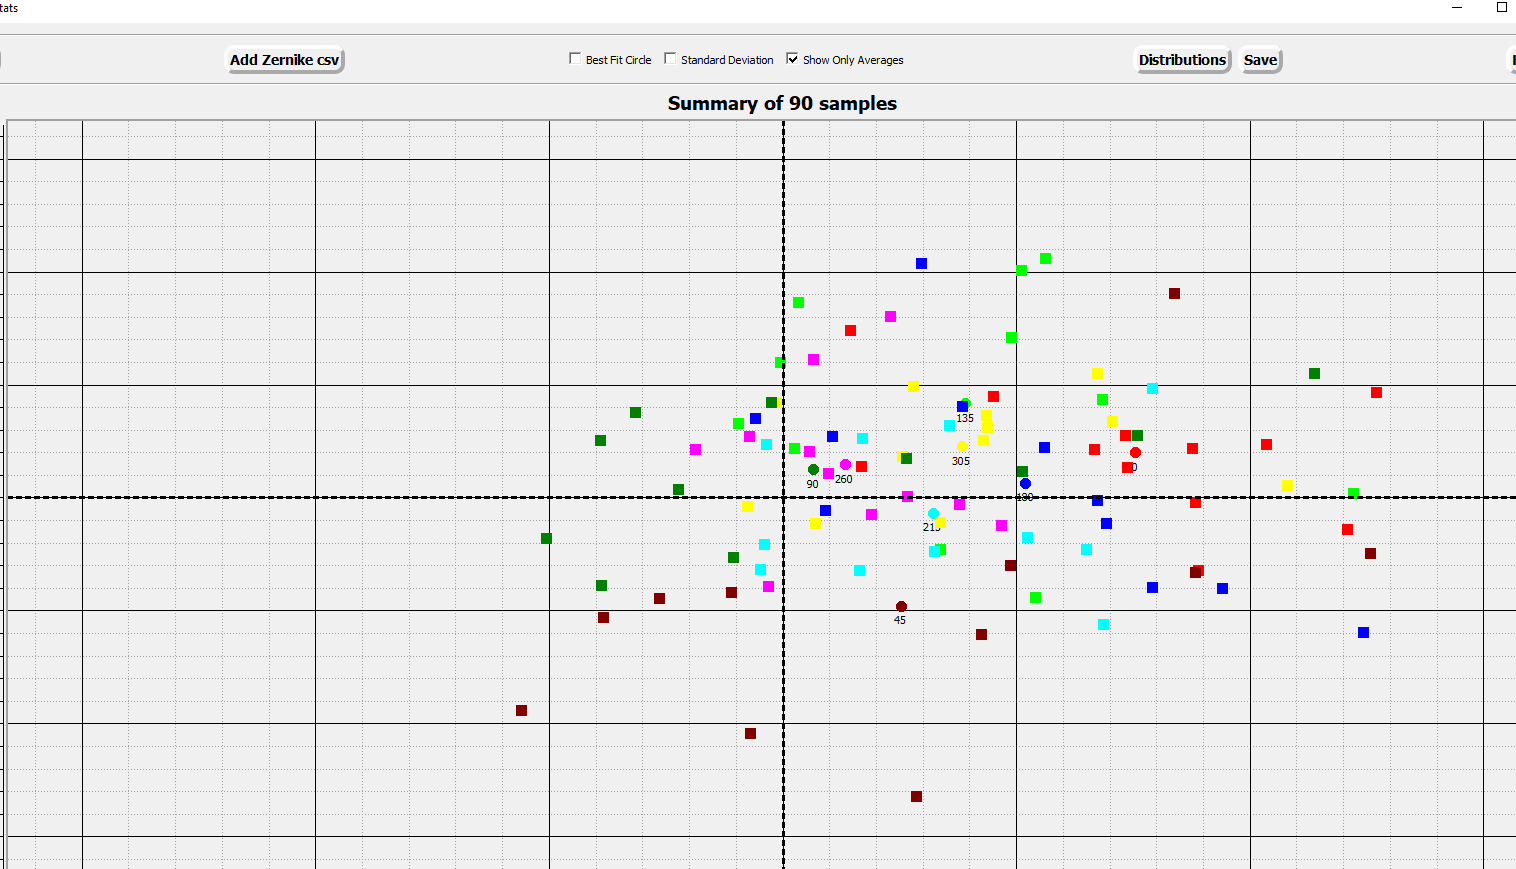Screen dimensions: 1516x869
Task: Click the dark red square lowest in the plot
Action: 915,796
